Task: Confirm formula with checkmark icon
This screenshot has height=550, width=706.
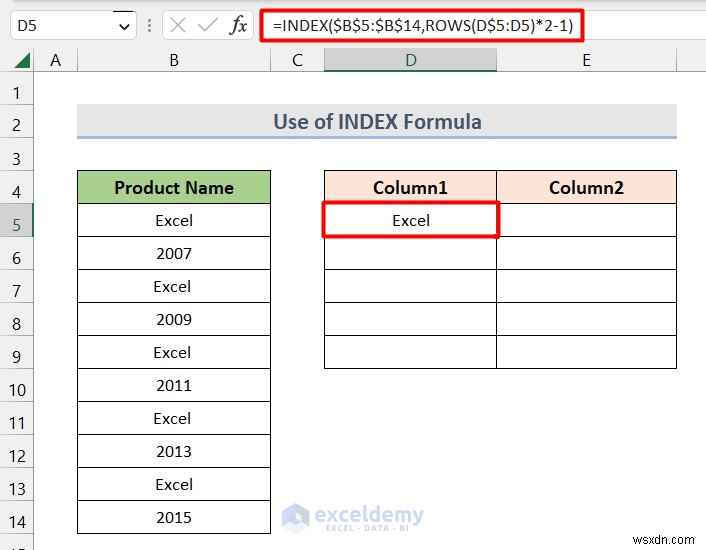Action: [x=208, y=25]
